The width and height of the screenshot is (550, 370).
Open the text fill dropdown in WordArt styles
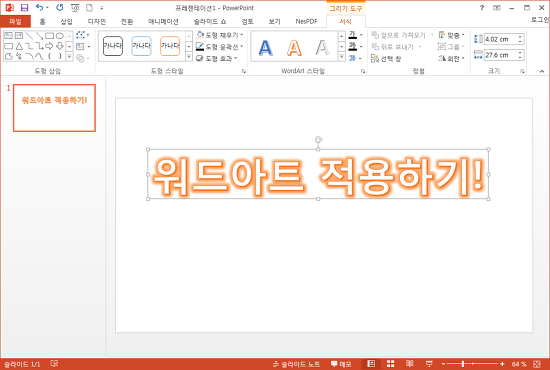(x=355, y=35)
